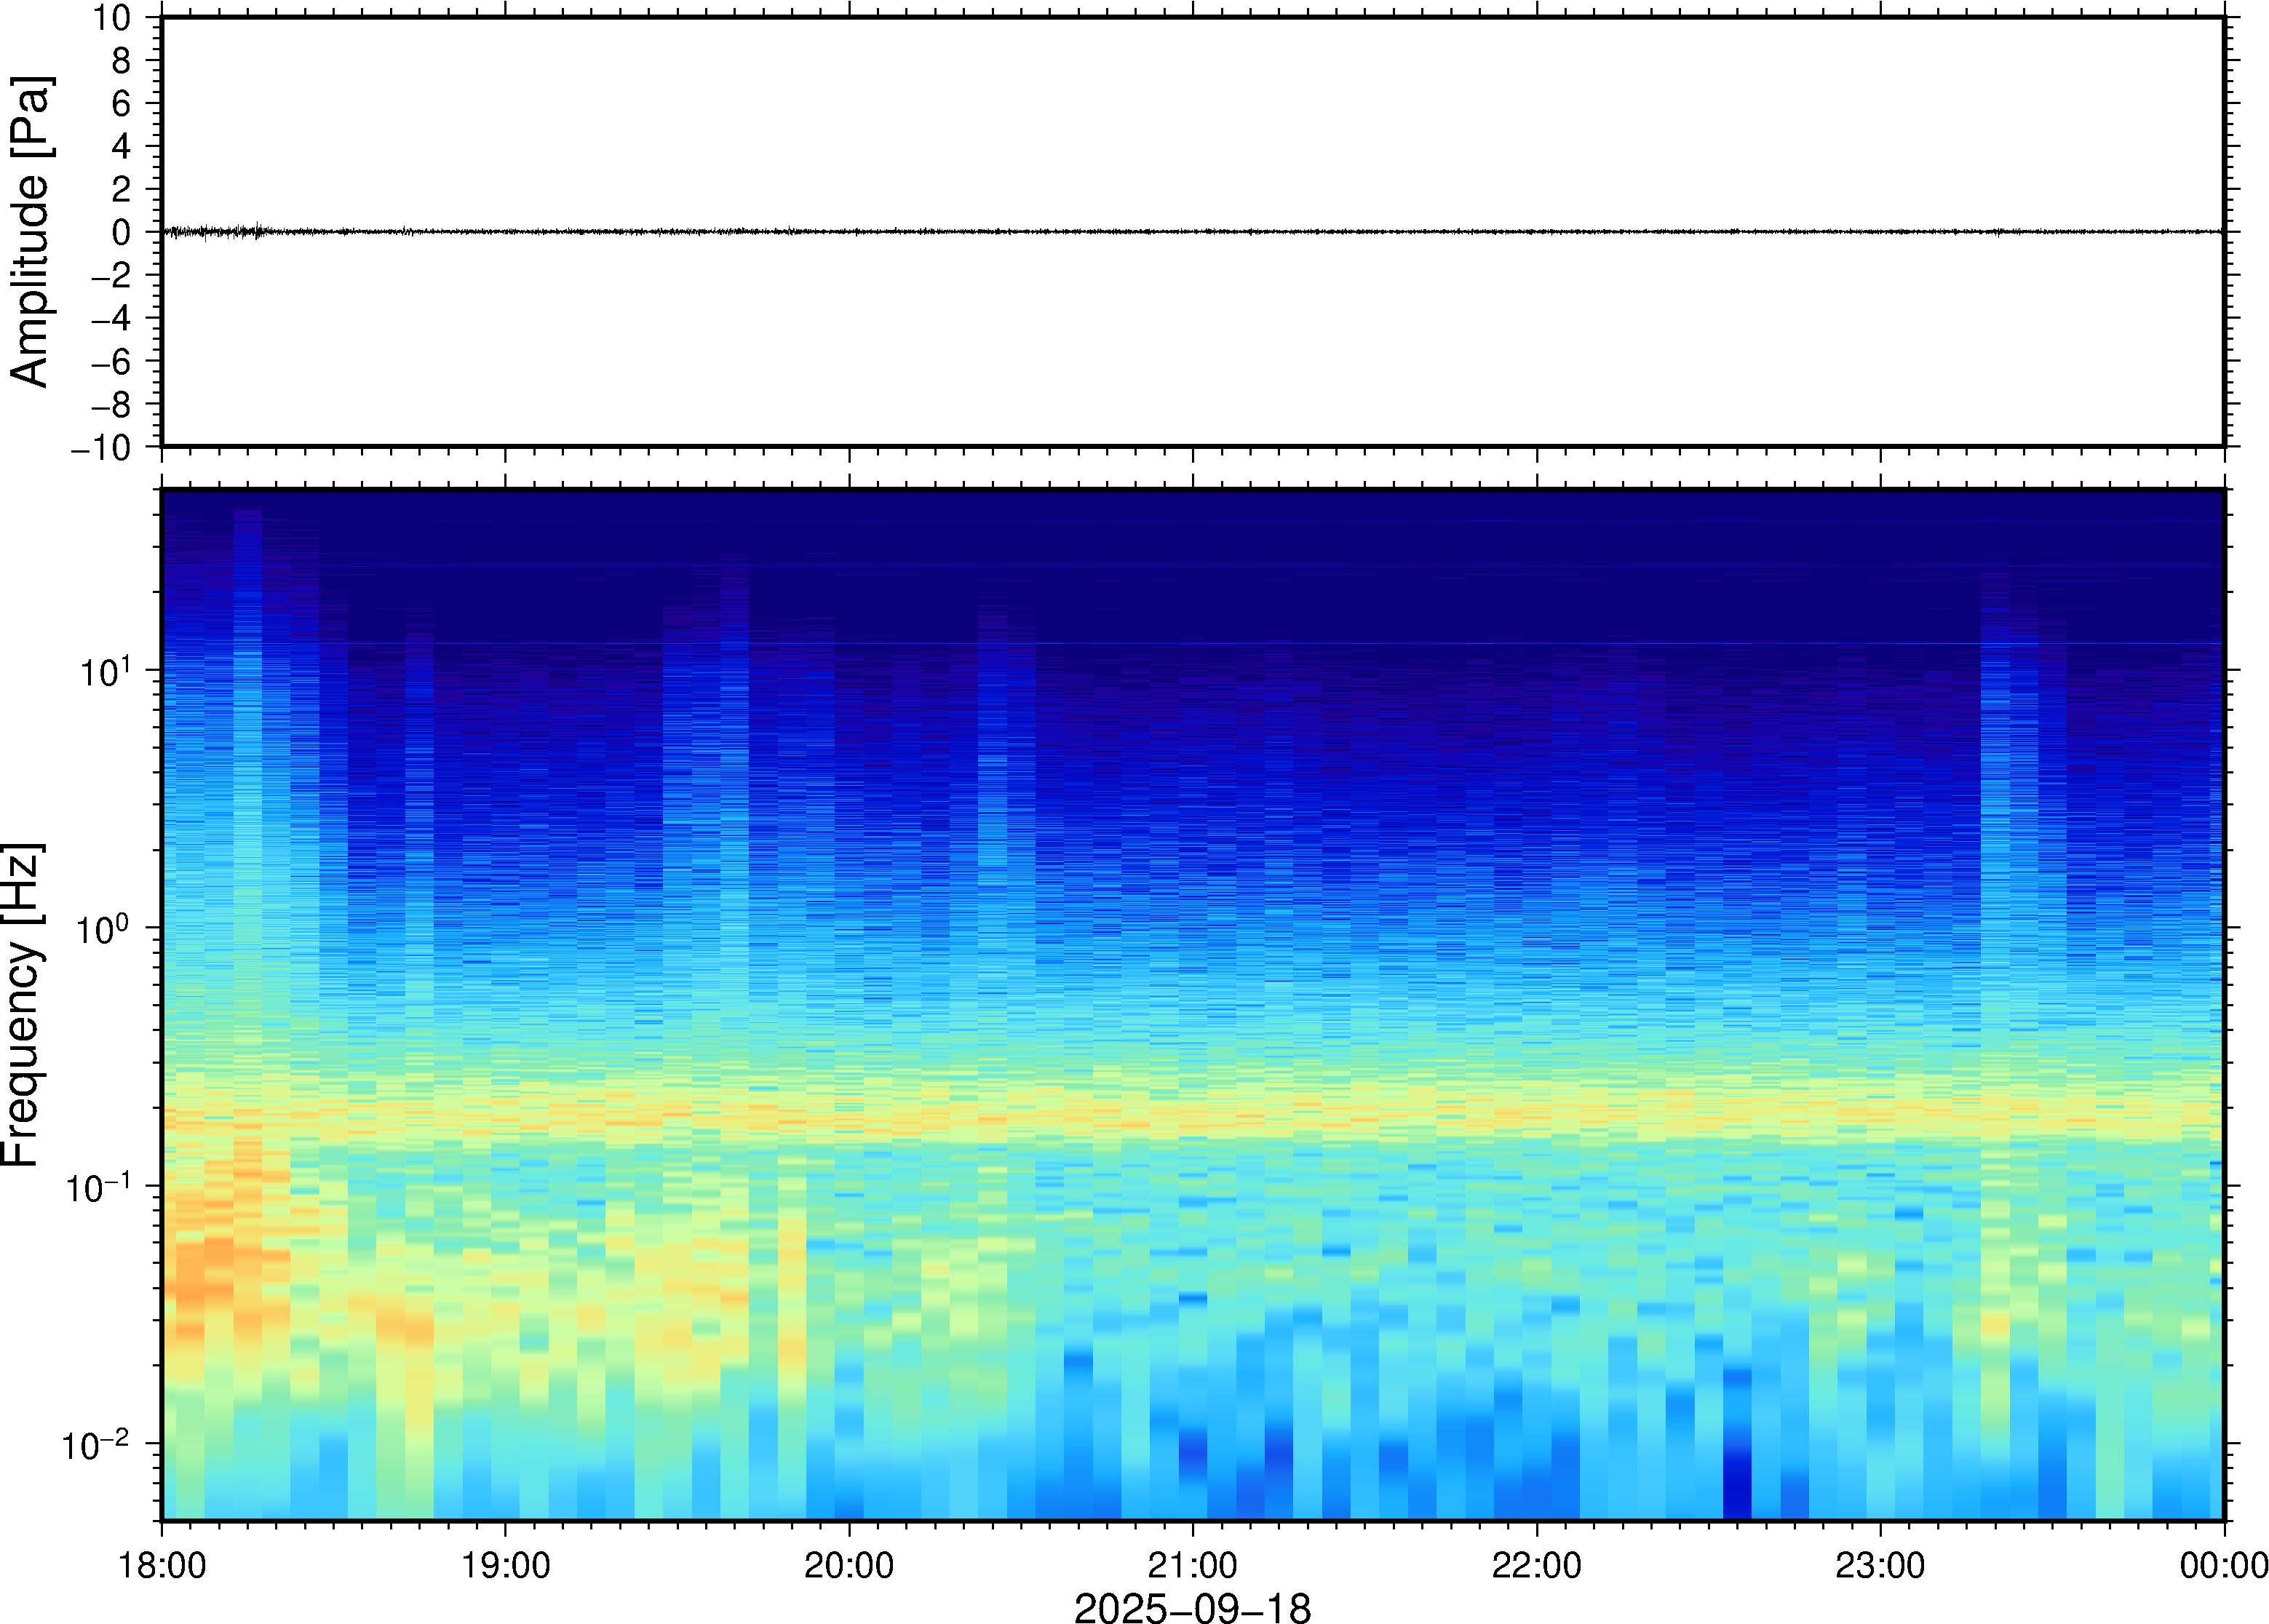Click the positive '2' amplitude tick label

[x=122, y=189]
